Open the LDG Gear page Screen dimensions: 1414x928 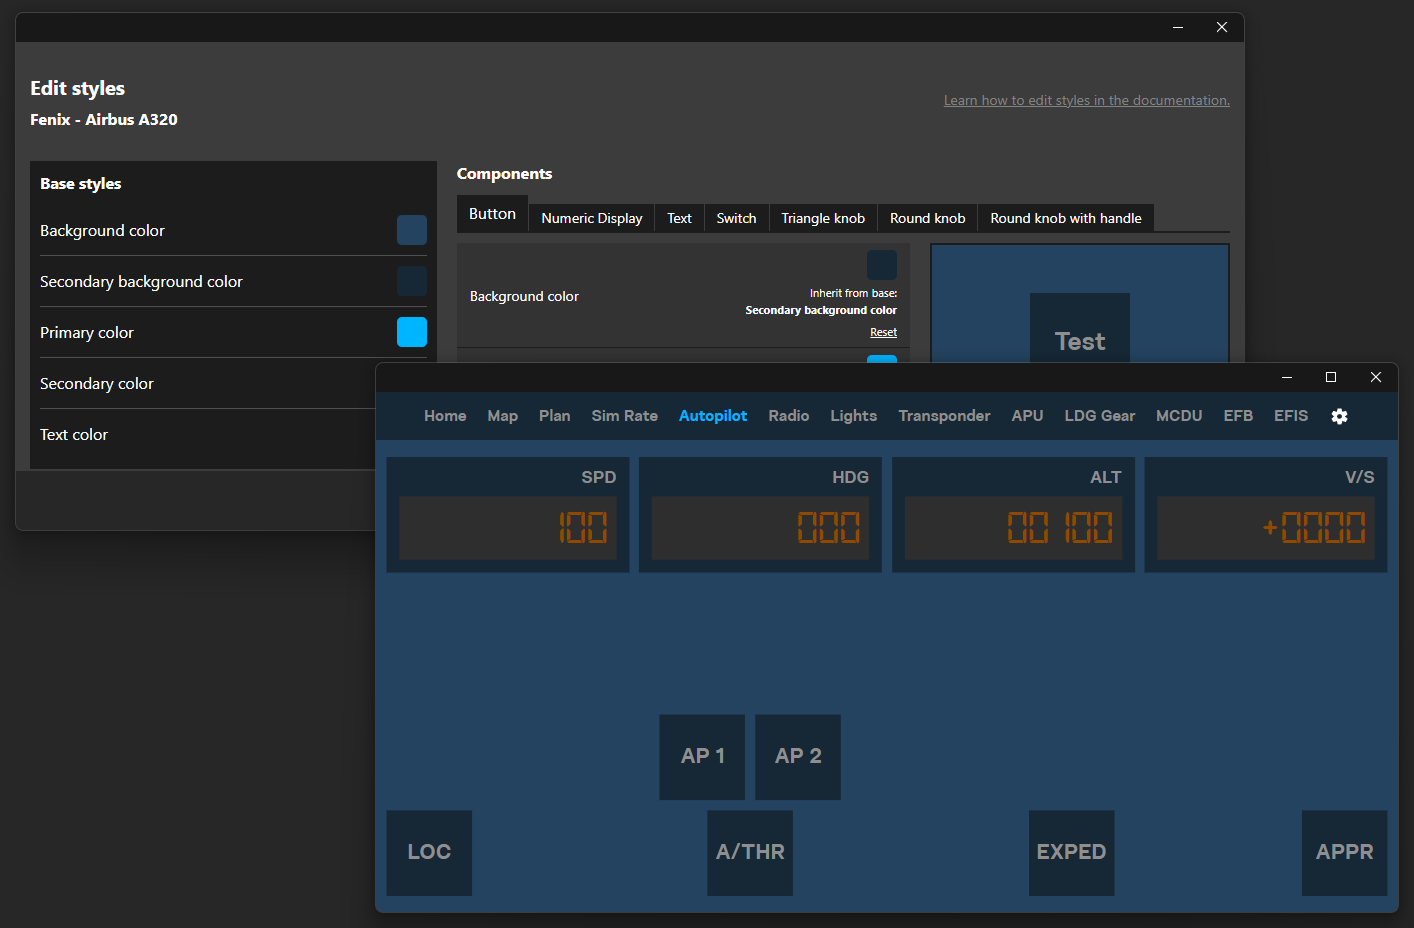1099,416
